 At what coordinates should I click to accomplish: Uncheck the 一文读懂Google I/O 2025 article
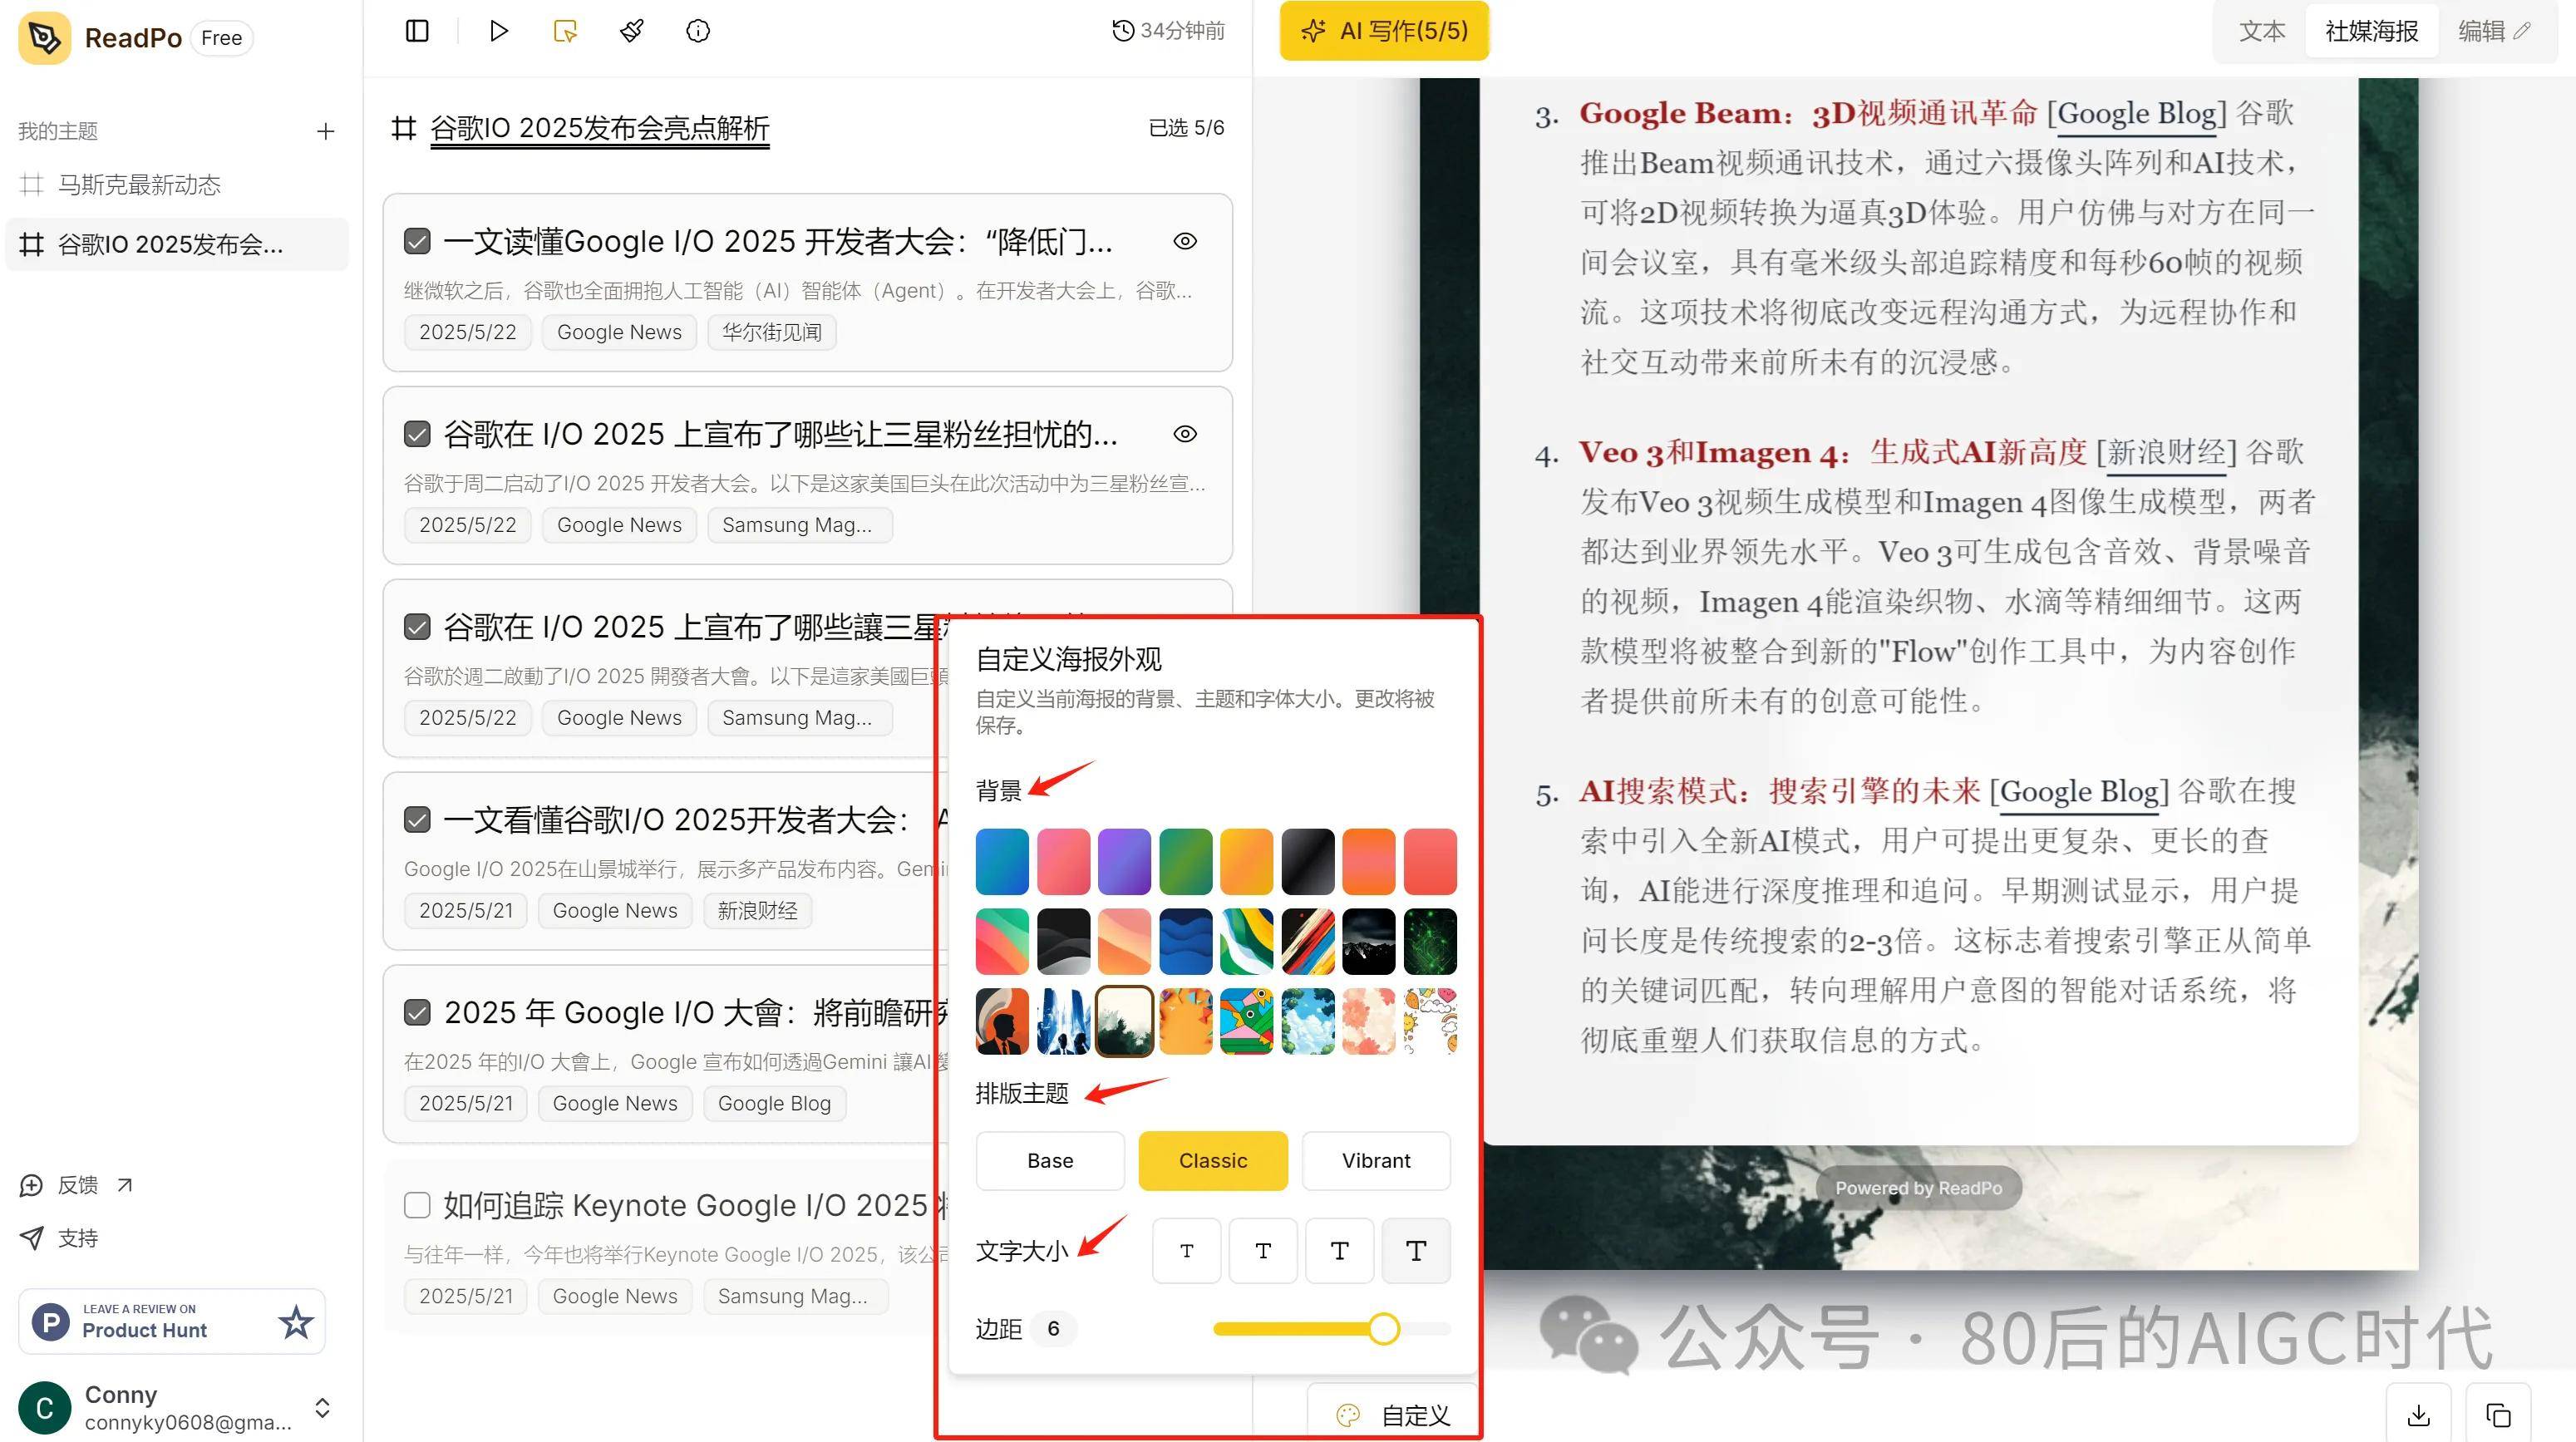417,241
